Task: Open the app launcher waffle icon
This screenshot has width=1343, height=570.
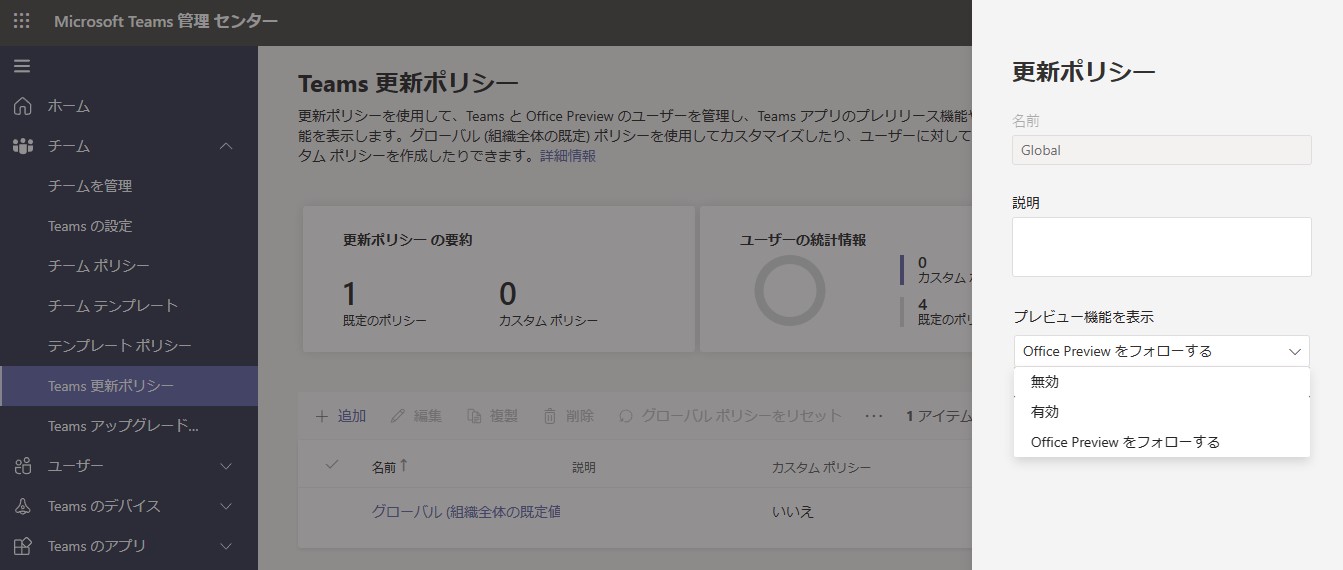Action: point(21,21)
